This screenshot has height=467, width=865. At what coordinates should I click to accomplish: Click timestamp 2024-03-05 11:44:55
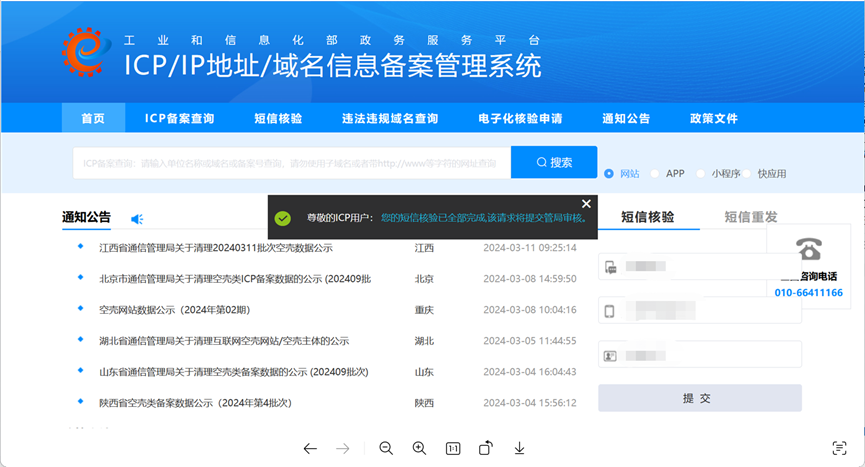tap(530, 341)
